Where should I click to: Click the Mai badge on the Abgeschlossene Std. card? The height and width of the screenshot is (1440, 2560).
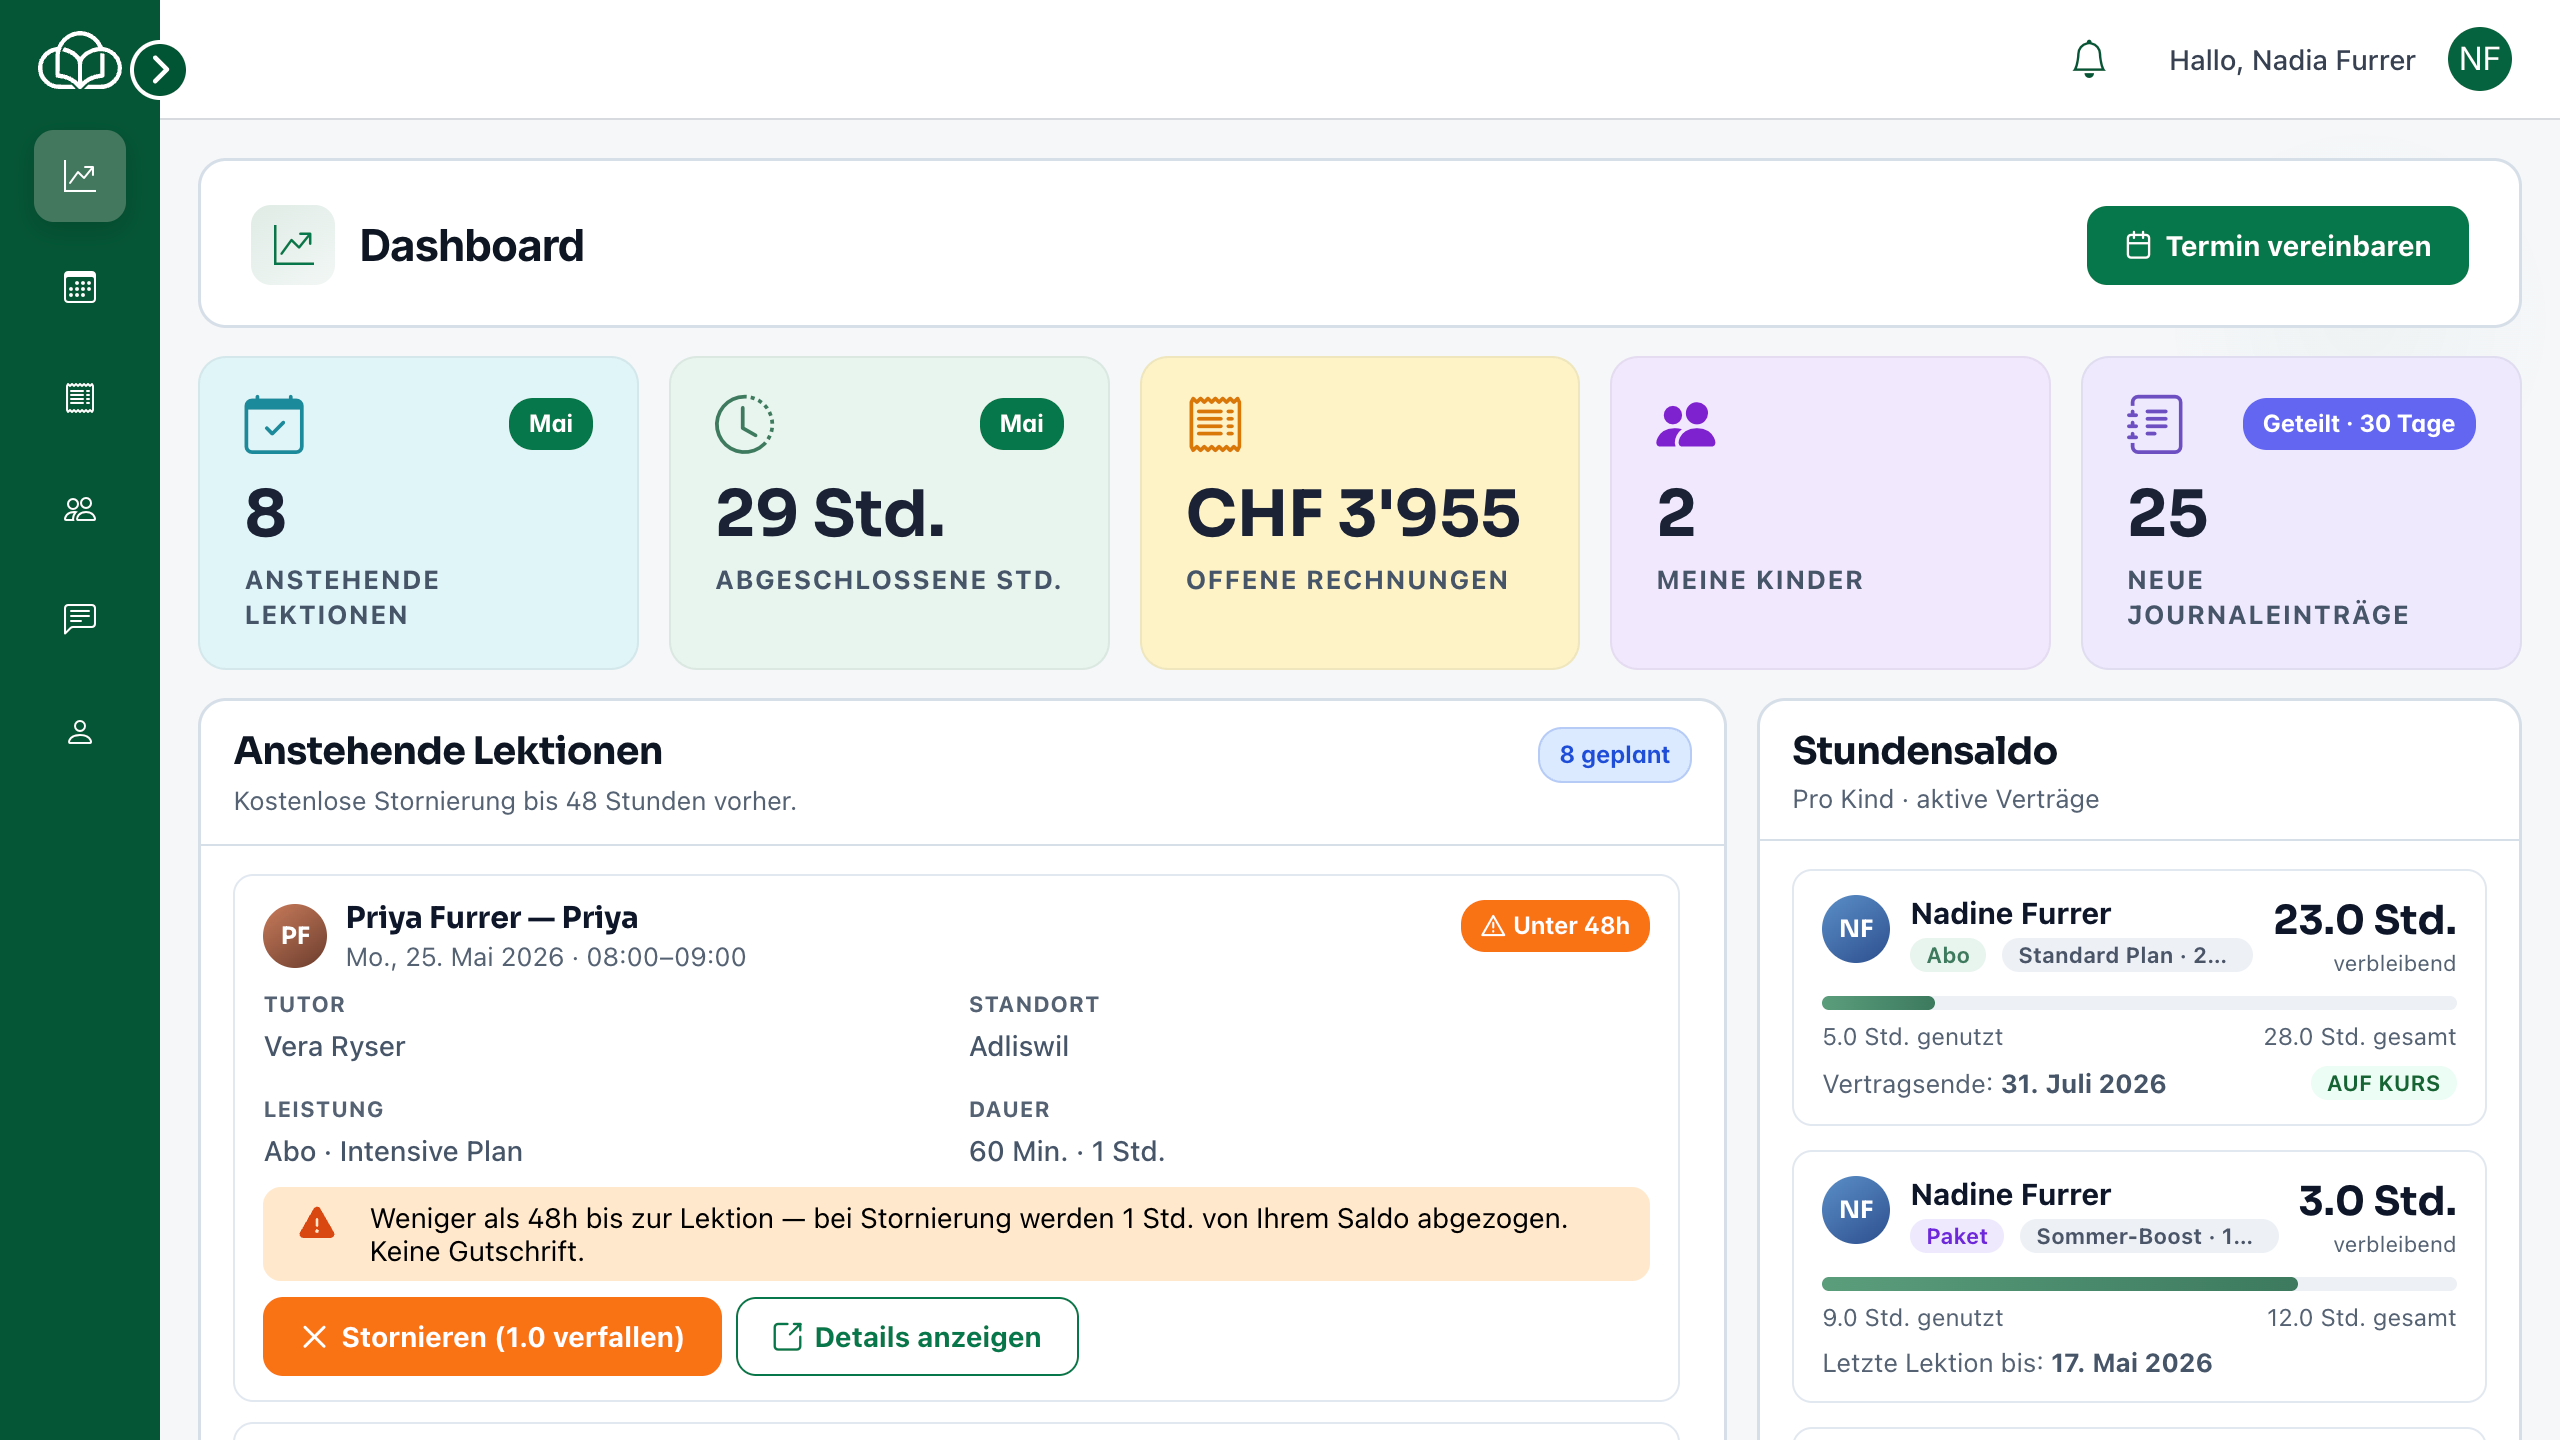(x=1021, y=424)
